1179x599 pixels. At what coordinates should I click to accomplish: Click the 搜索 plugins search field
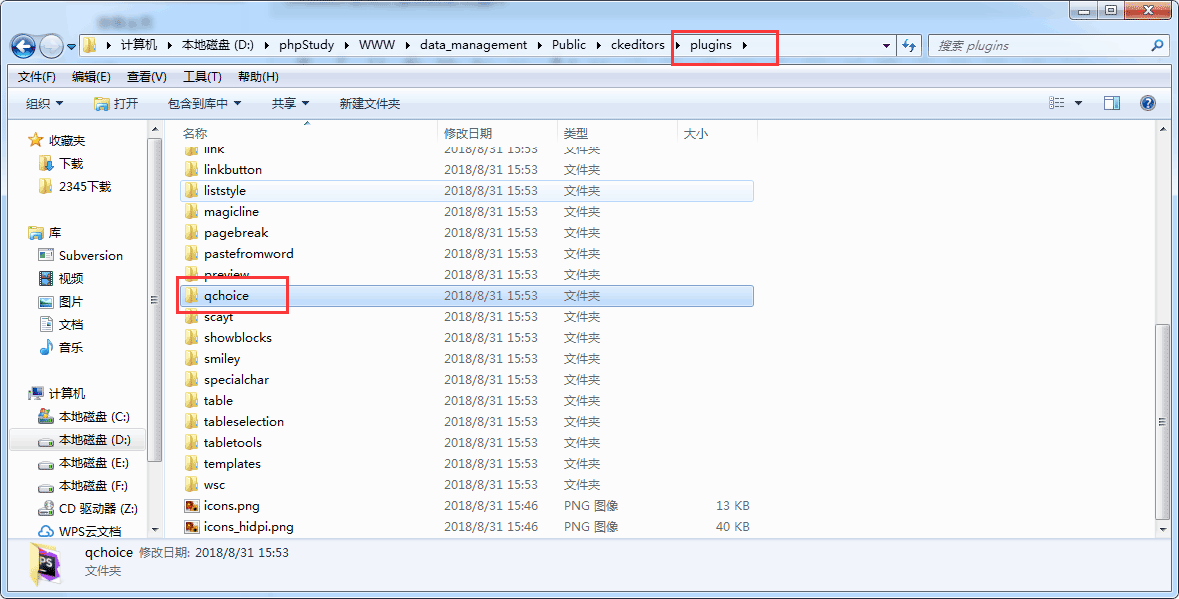(1040, 45)
